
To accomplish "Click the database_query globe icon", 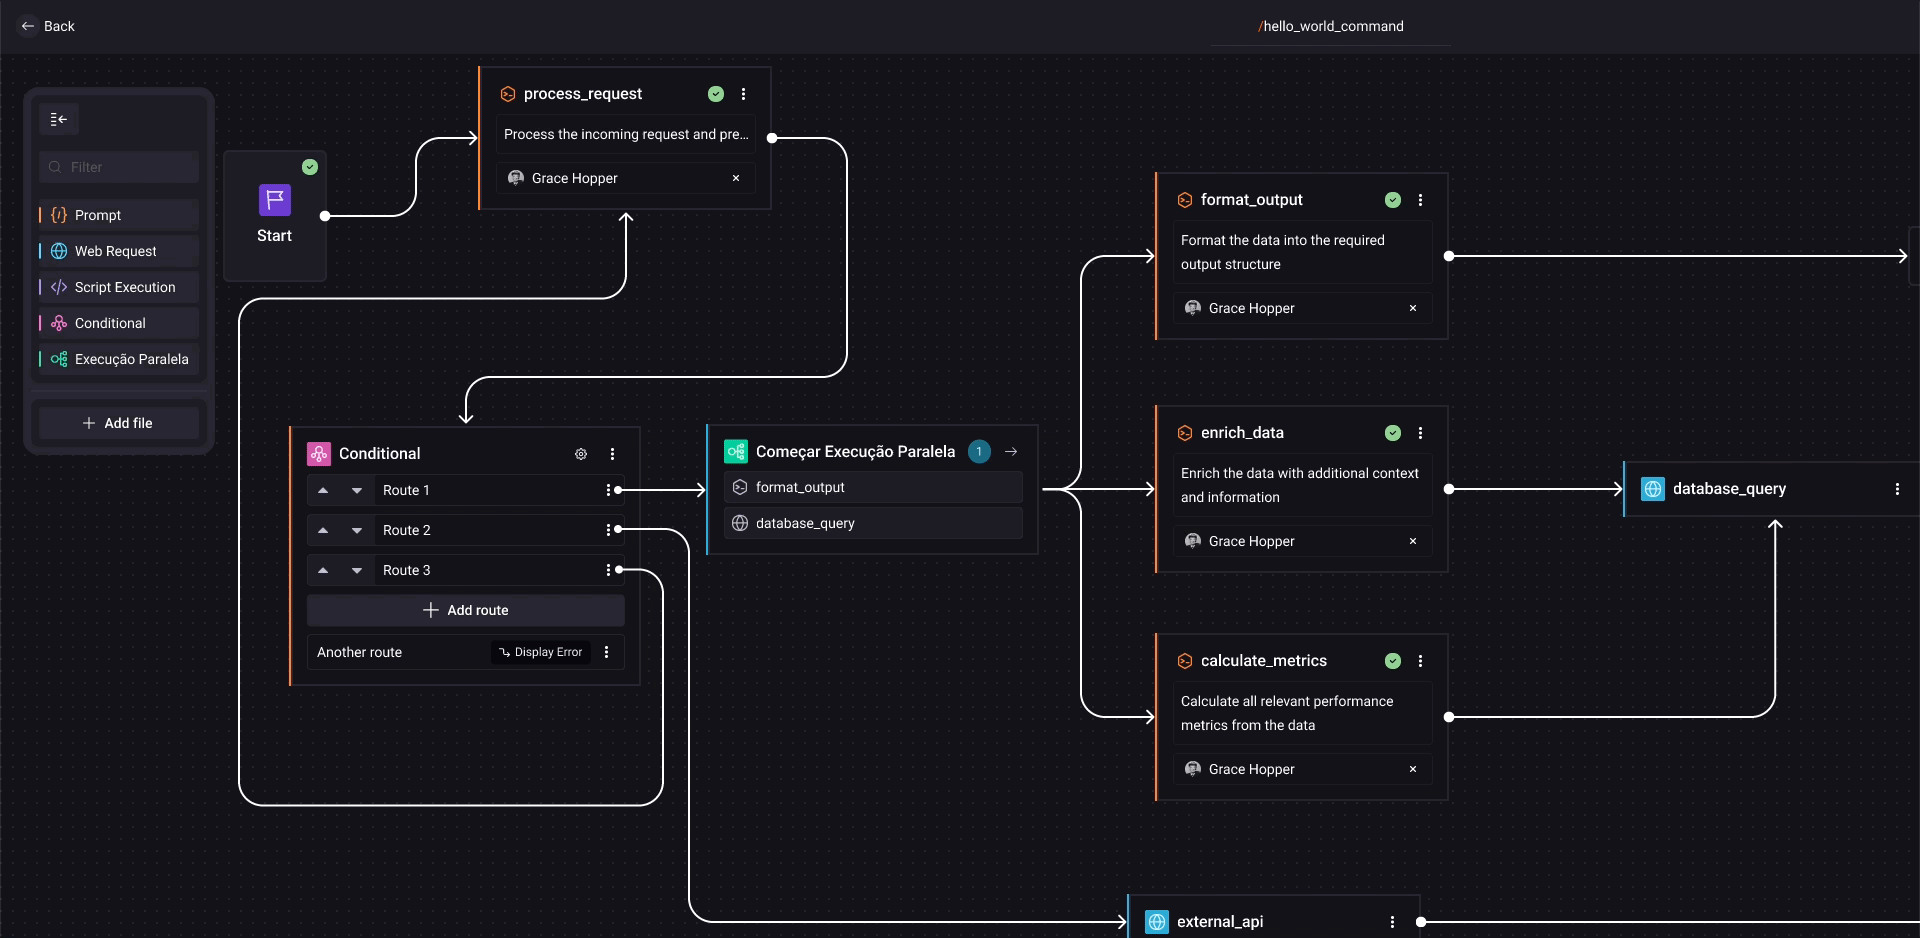I will 1653,489.
